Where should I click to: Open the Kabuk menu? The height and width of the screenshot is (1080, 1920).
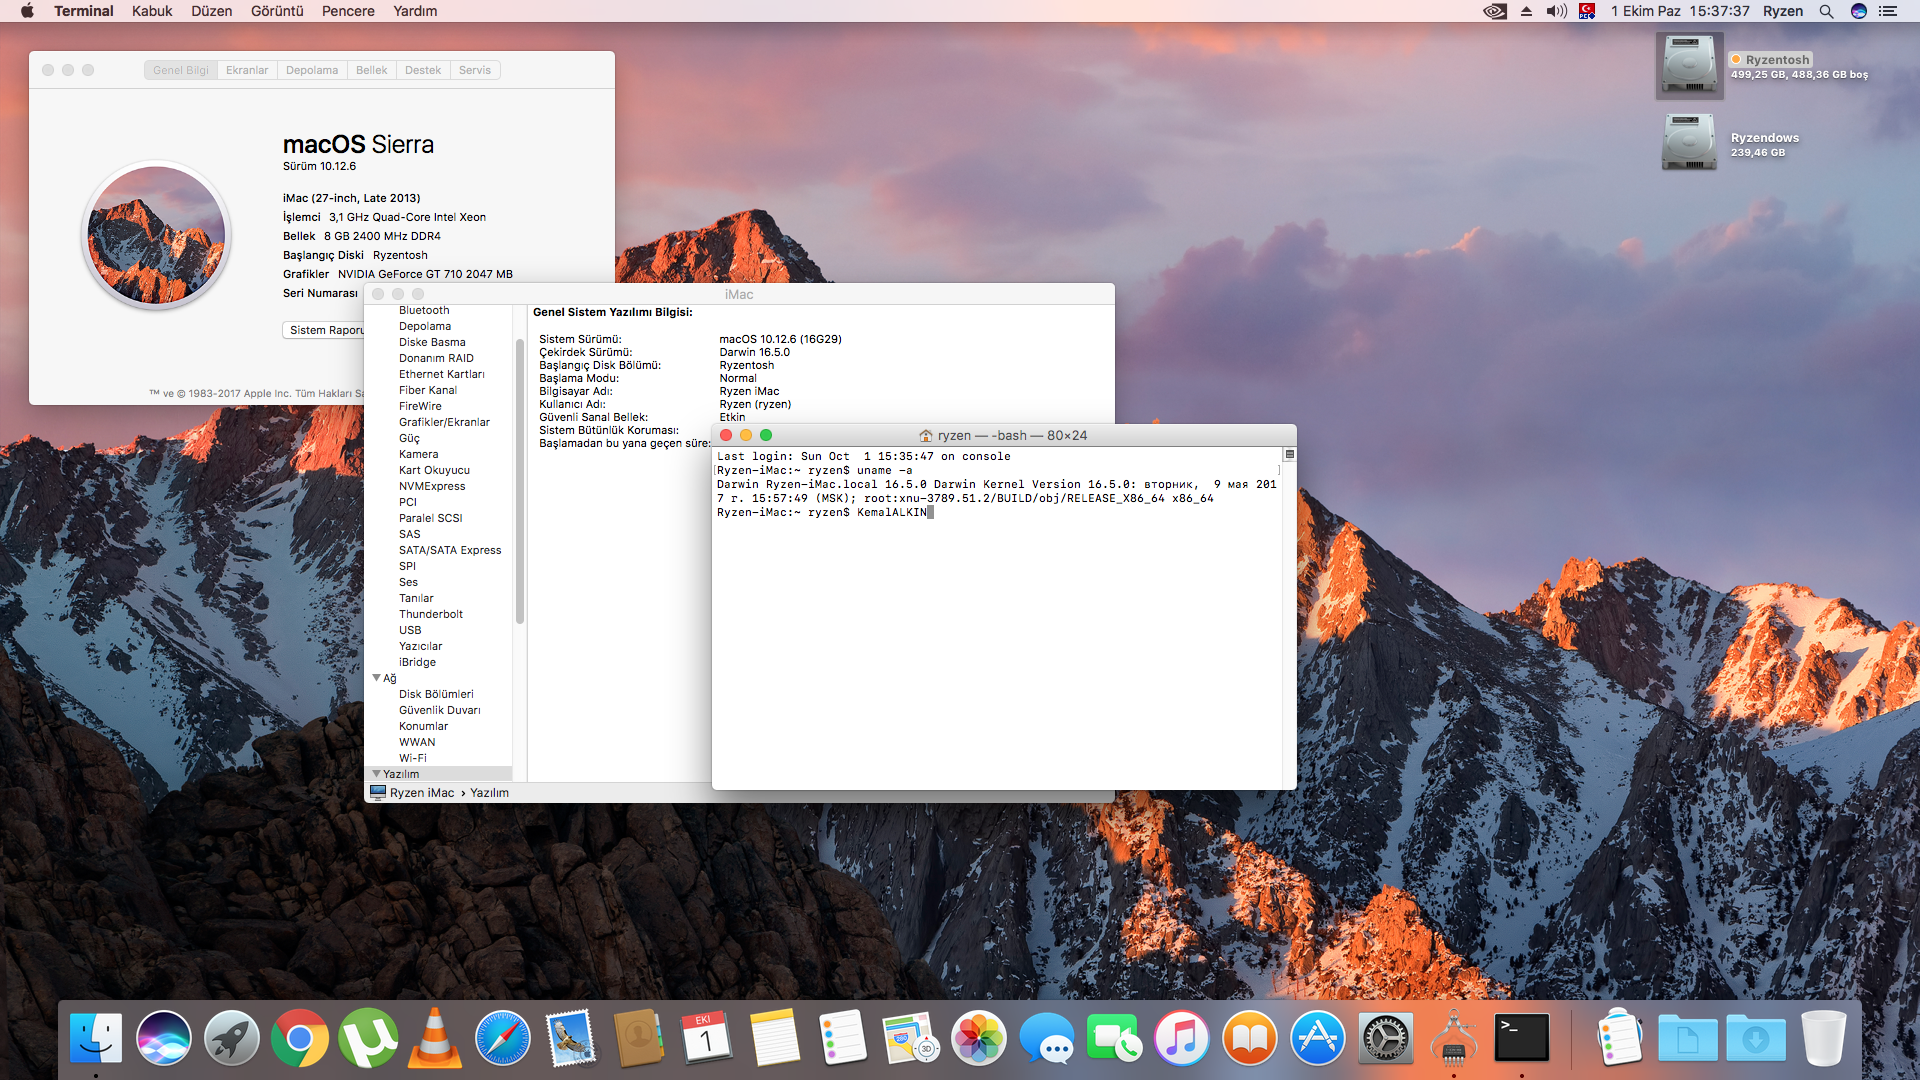click(152, 11)
